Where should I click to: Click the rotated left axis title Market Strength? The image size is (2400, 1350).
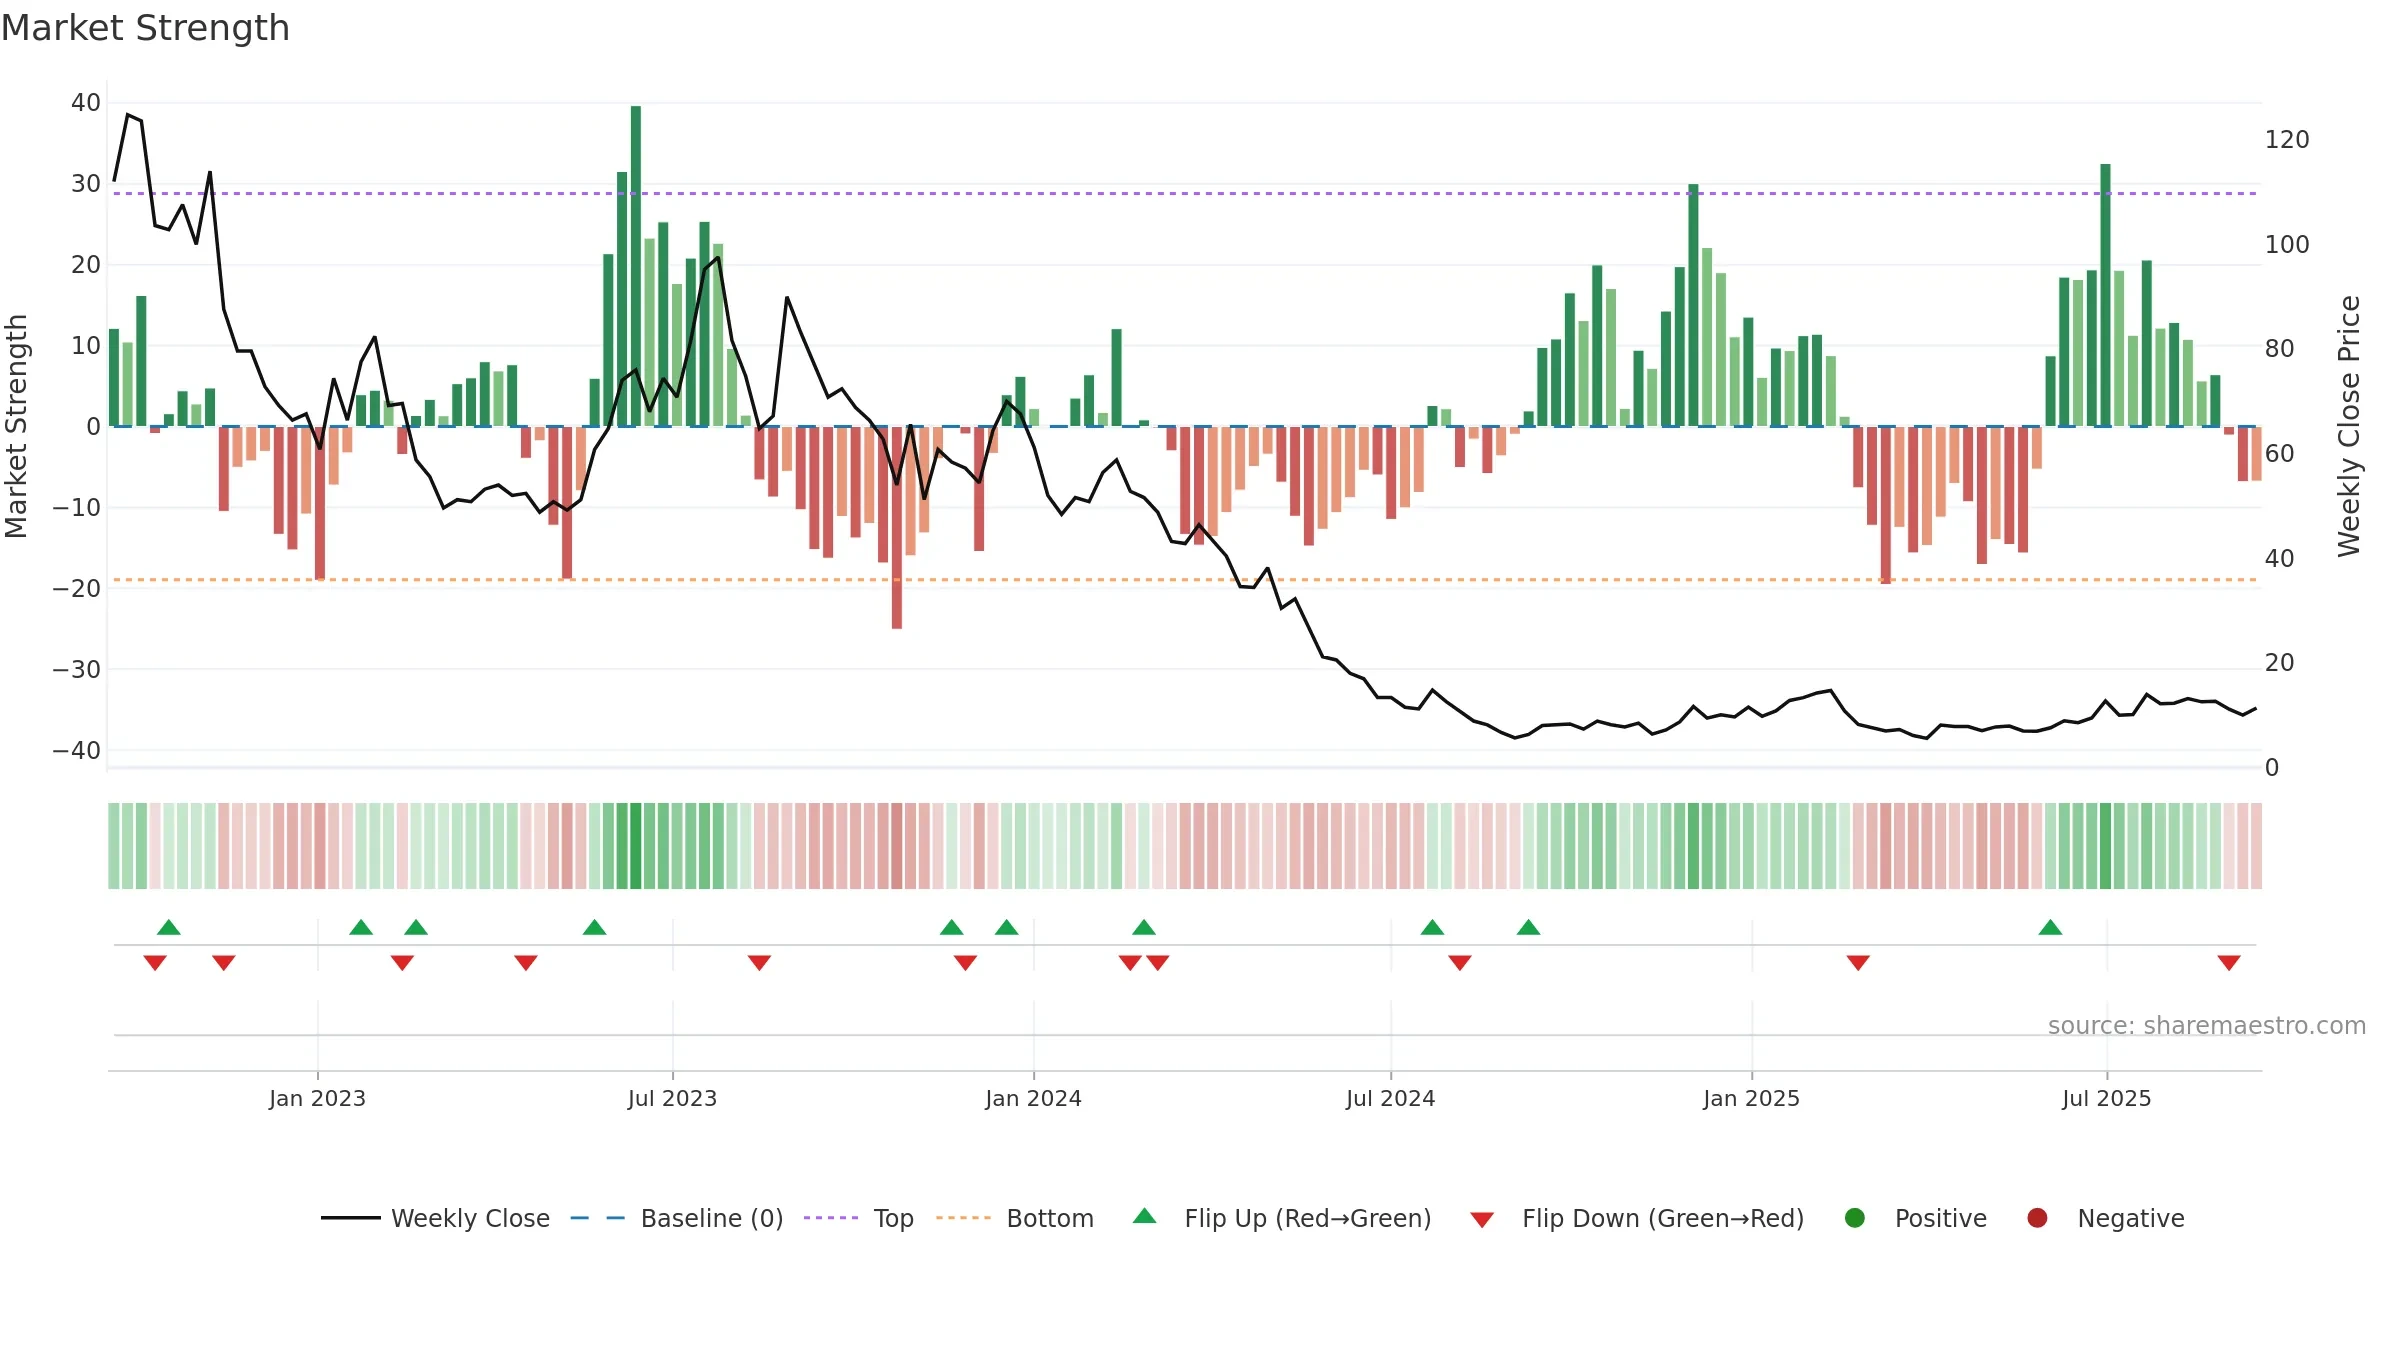point(17,426)
